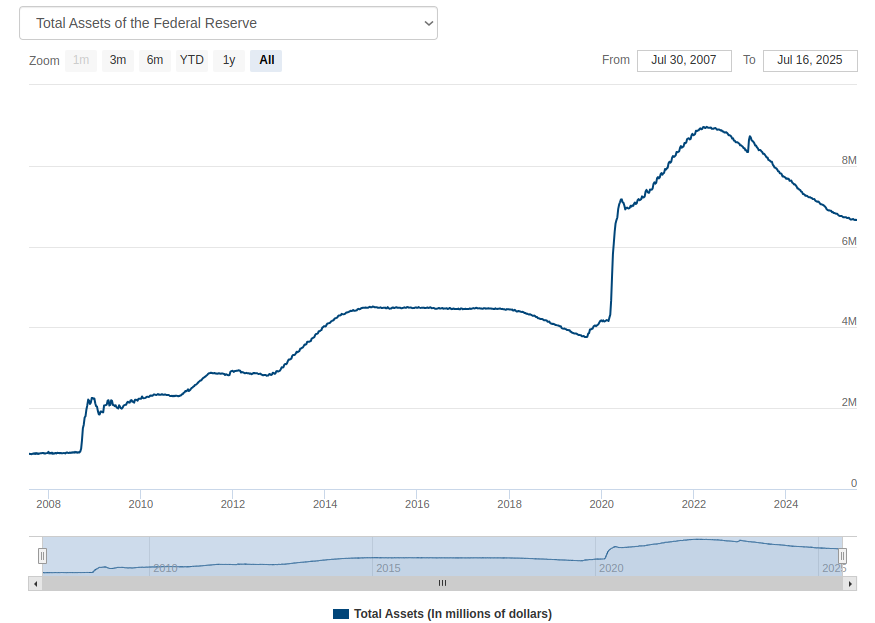Click the 8M y-axis label
Viewport: 875px width, 623px height.
pyautogui.click(x=849, y=160)
